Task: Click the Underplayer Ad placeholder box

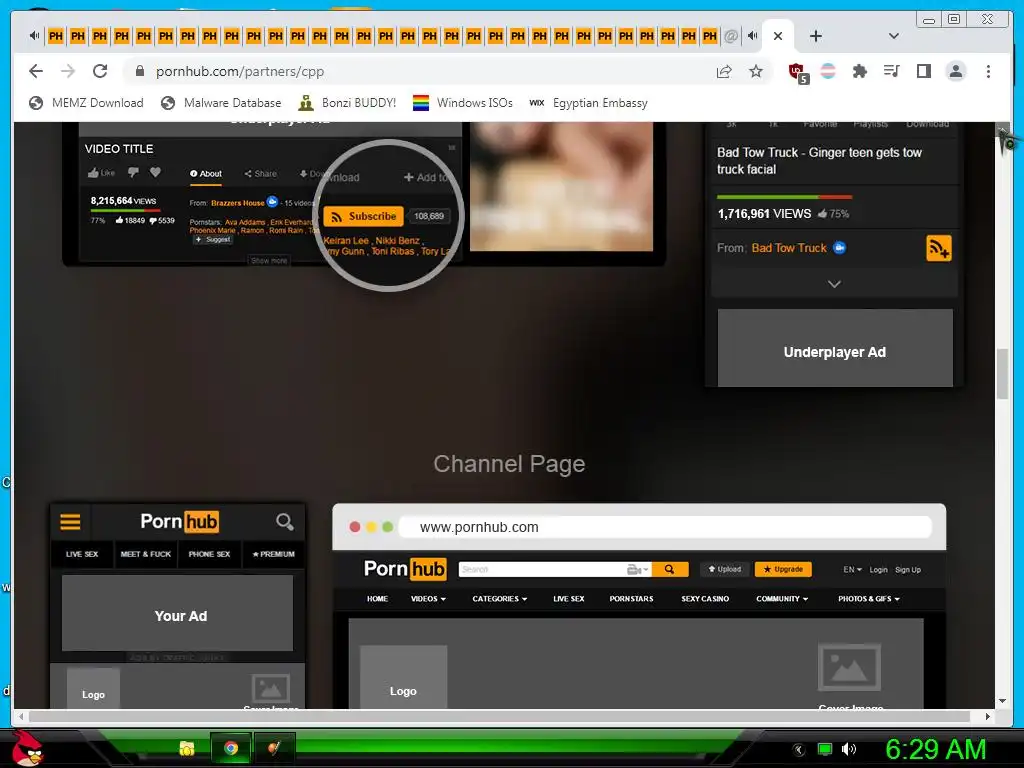Action: (x=835, y=349)
